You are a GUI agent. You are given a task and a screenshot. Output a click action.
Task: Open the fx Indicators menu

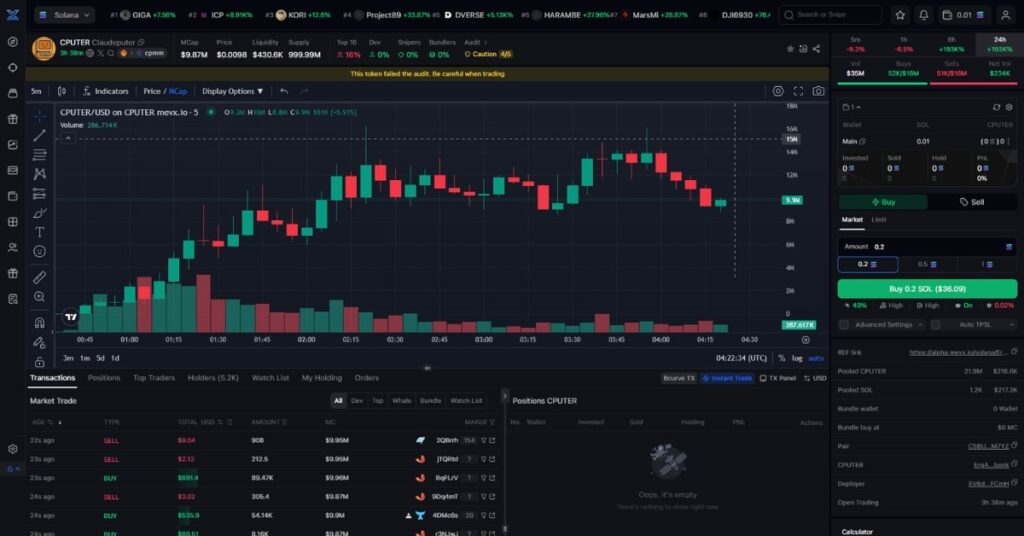coord(106,91)
